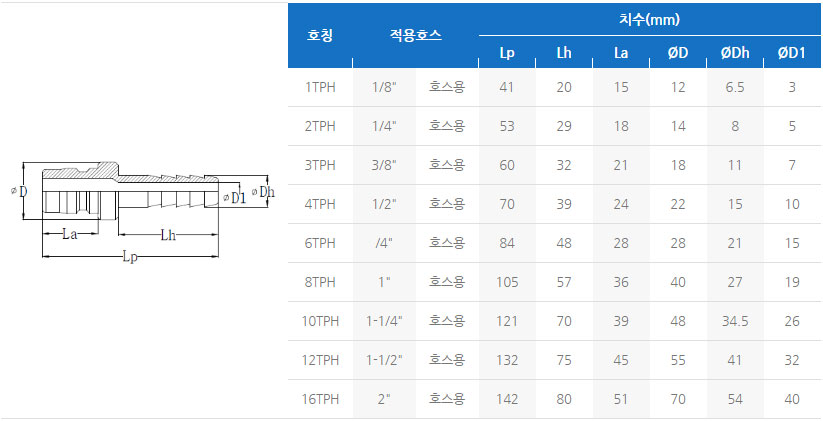823x421 pixels.
Task: Select the Lh column header in the table
Action: (x=564, y=53)
